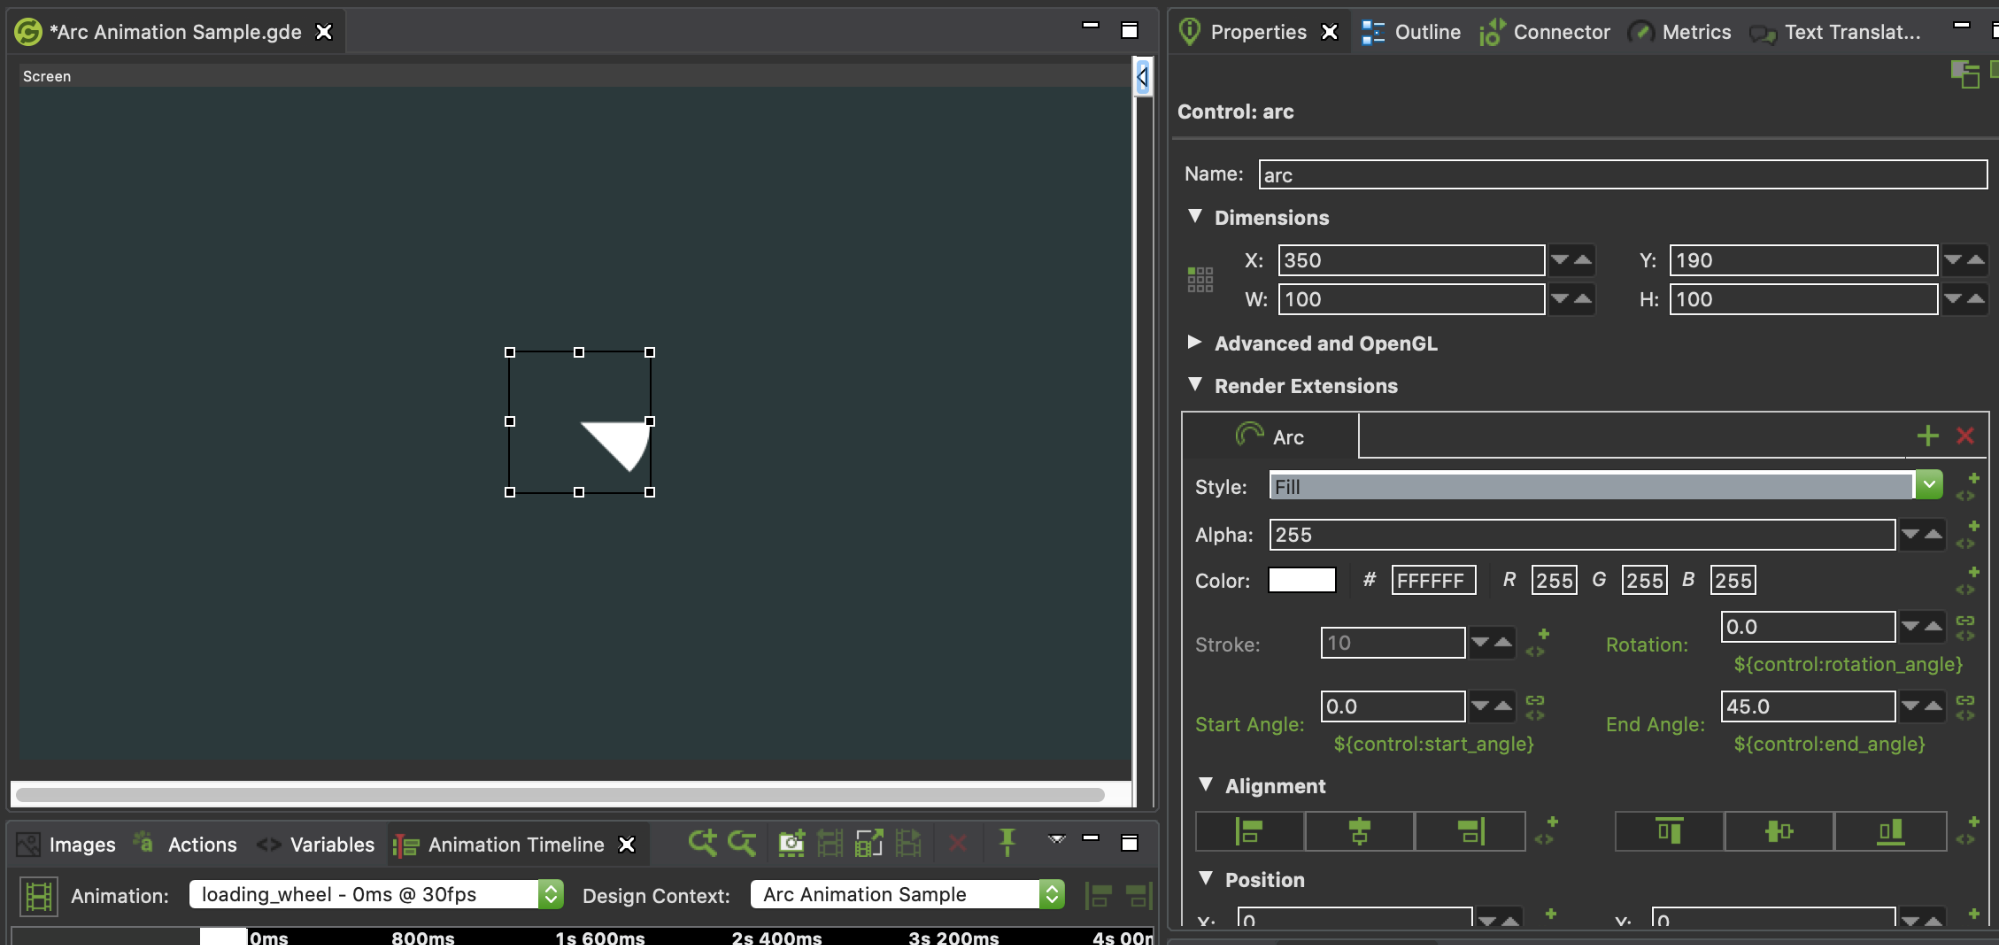
Task: Switch to the Text Translat... tab
Action: (1835, 32)
